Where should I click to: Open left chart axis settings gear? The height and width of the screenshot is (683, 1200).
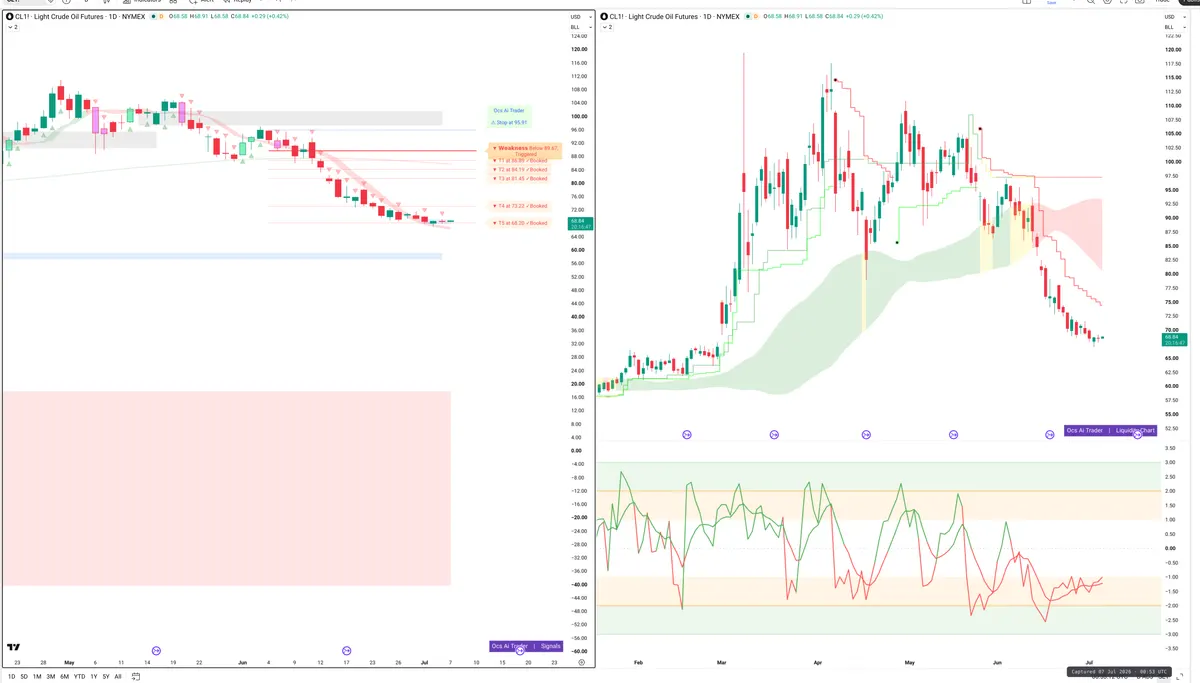coord(581,662)
